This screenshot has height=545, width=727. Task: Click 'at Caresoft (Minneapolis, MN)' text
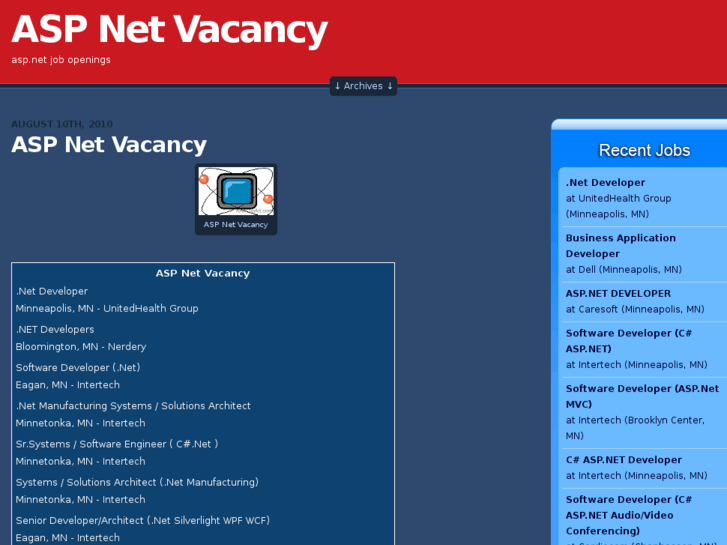tap(635, 309)
